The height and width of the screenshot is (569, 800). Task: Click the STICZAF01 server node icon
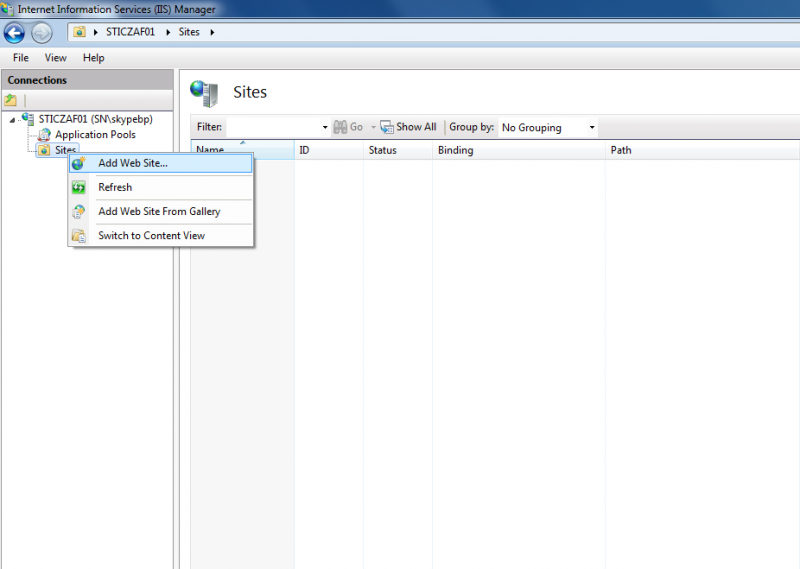(28, 118)
